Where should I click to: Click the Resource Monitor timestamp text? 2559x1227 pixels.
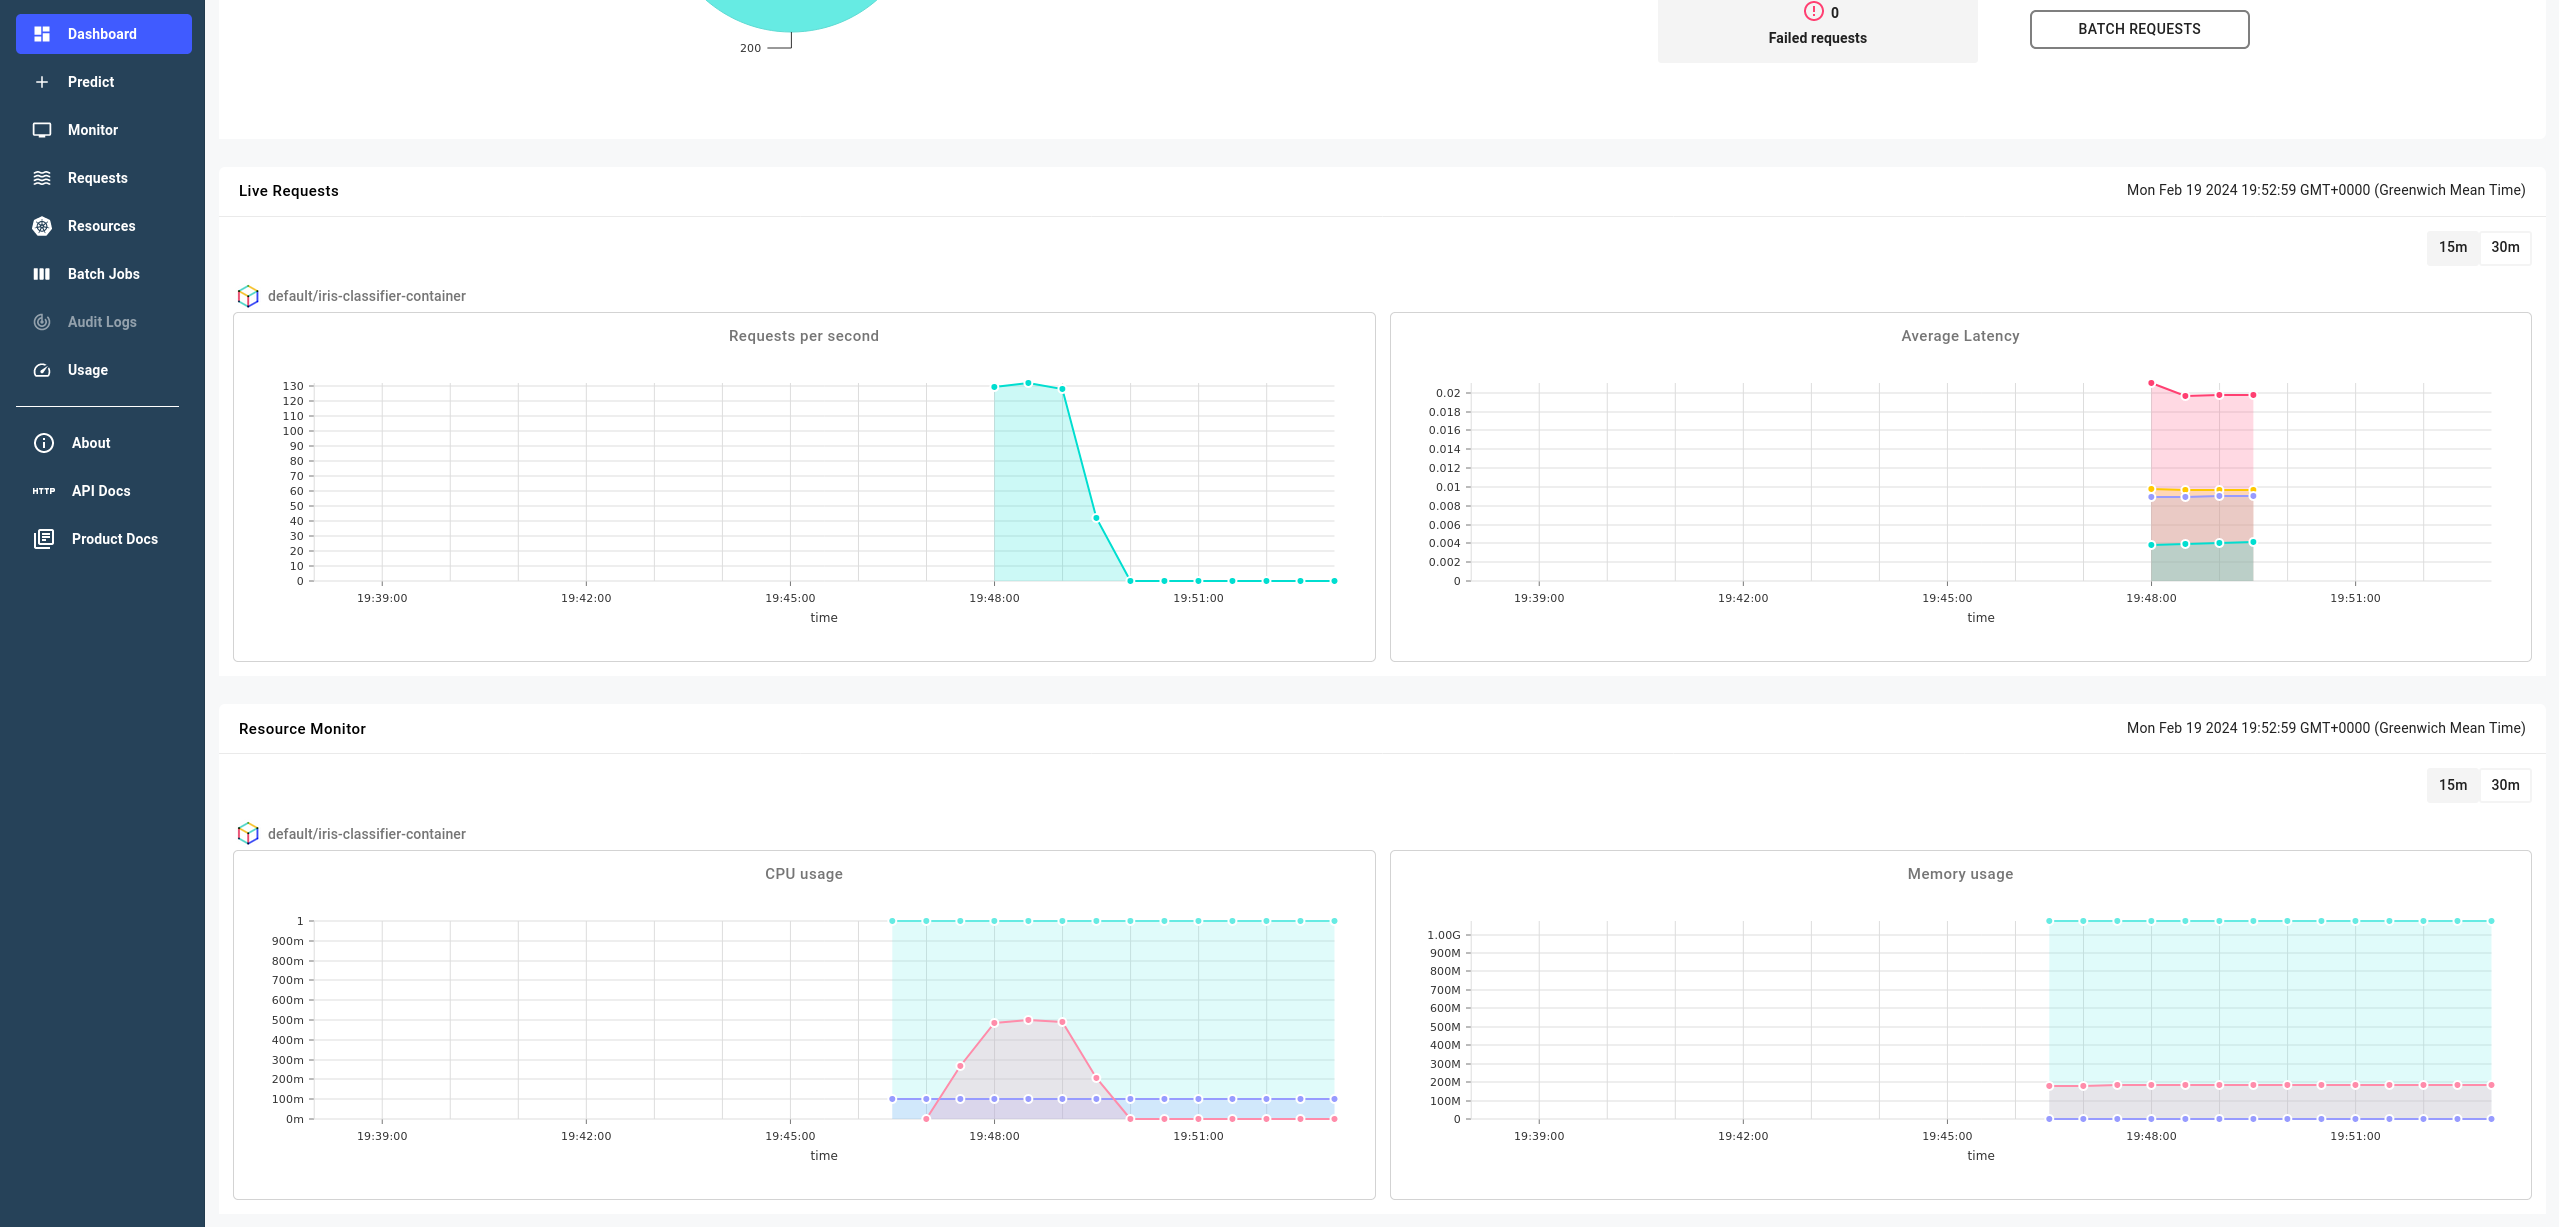tap(2325, 728)
